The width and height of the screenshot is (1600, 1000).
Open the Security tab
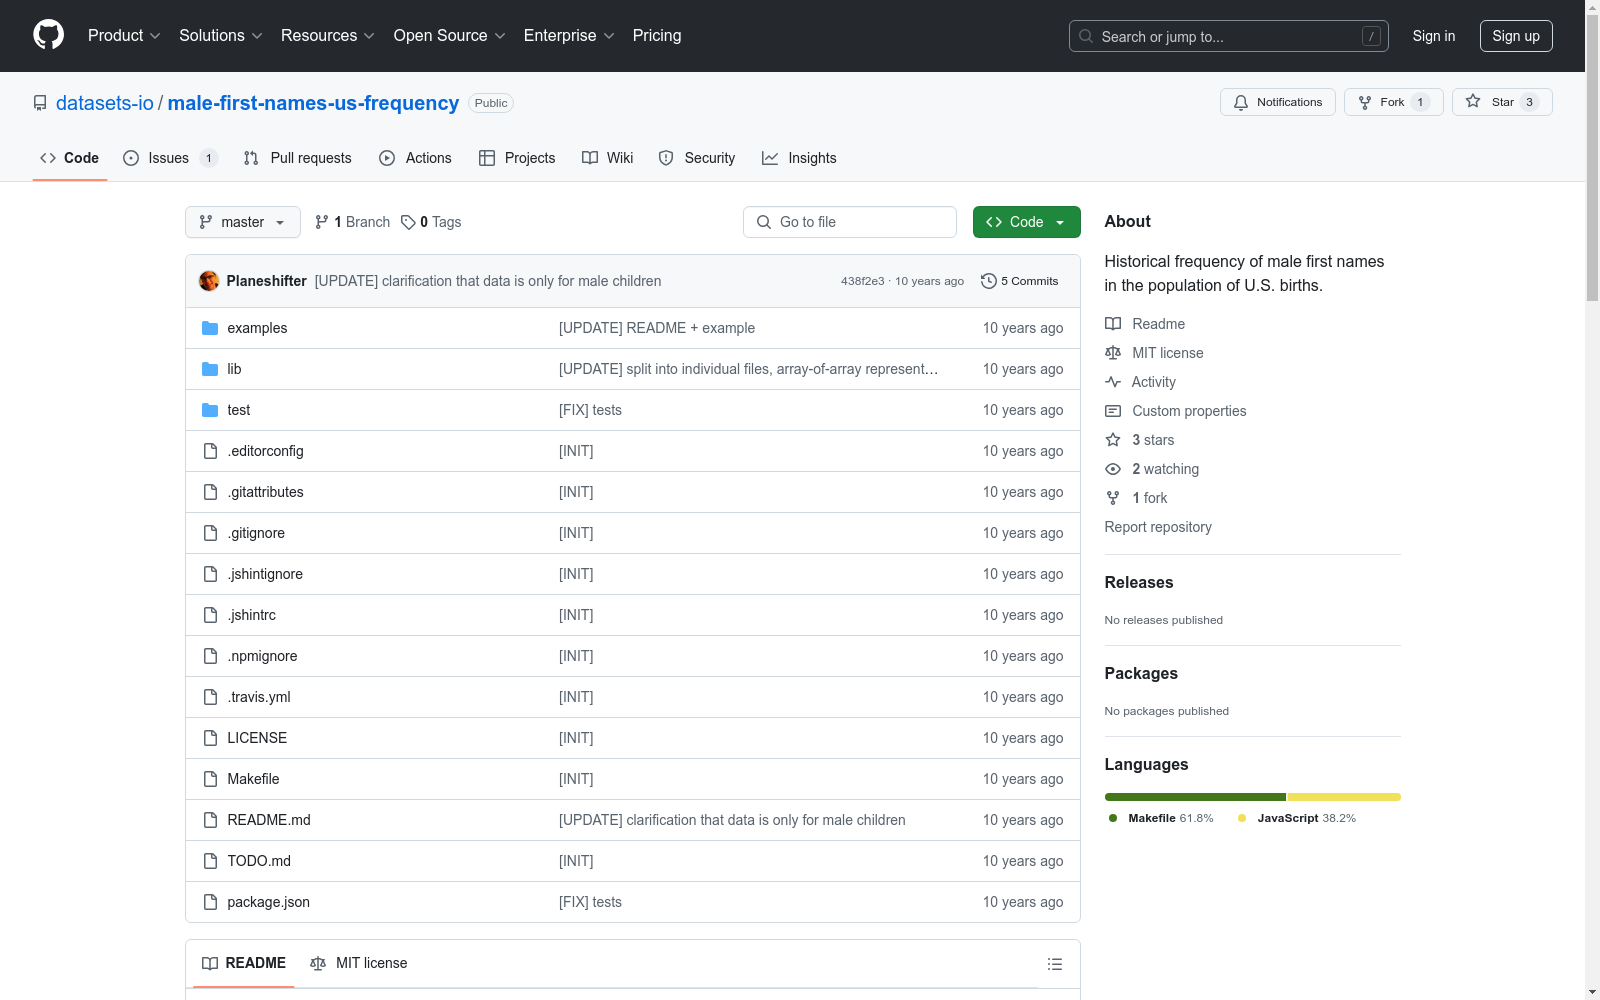pos(697,158)
